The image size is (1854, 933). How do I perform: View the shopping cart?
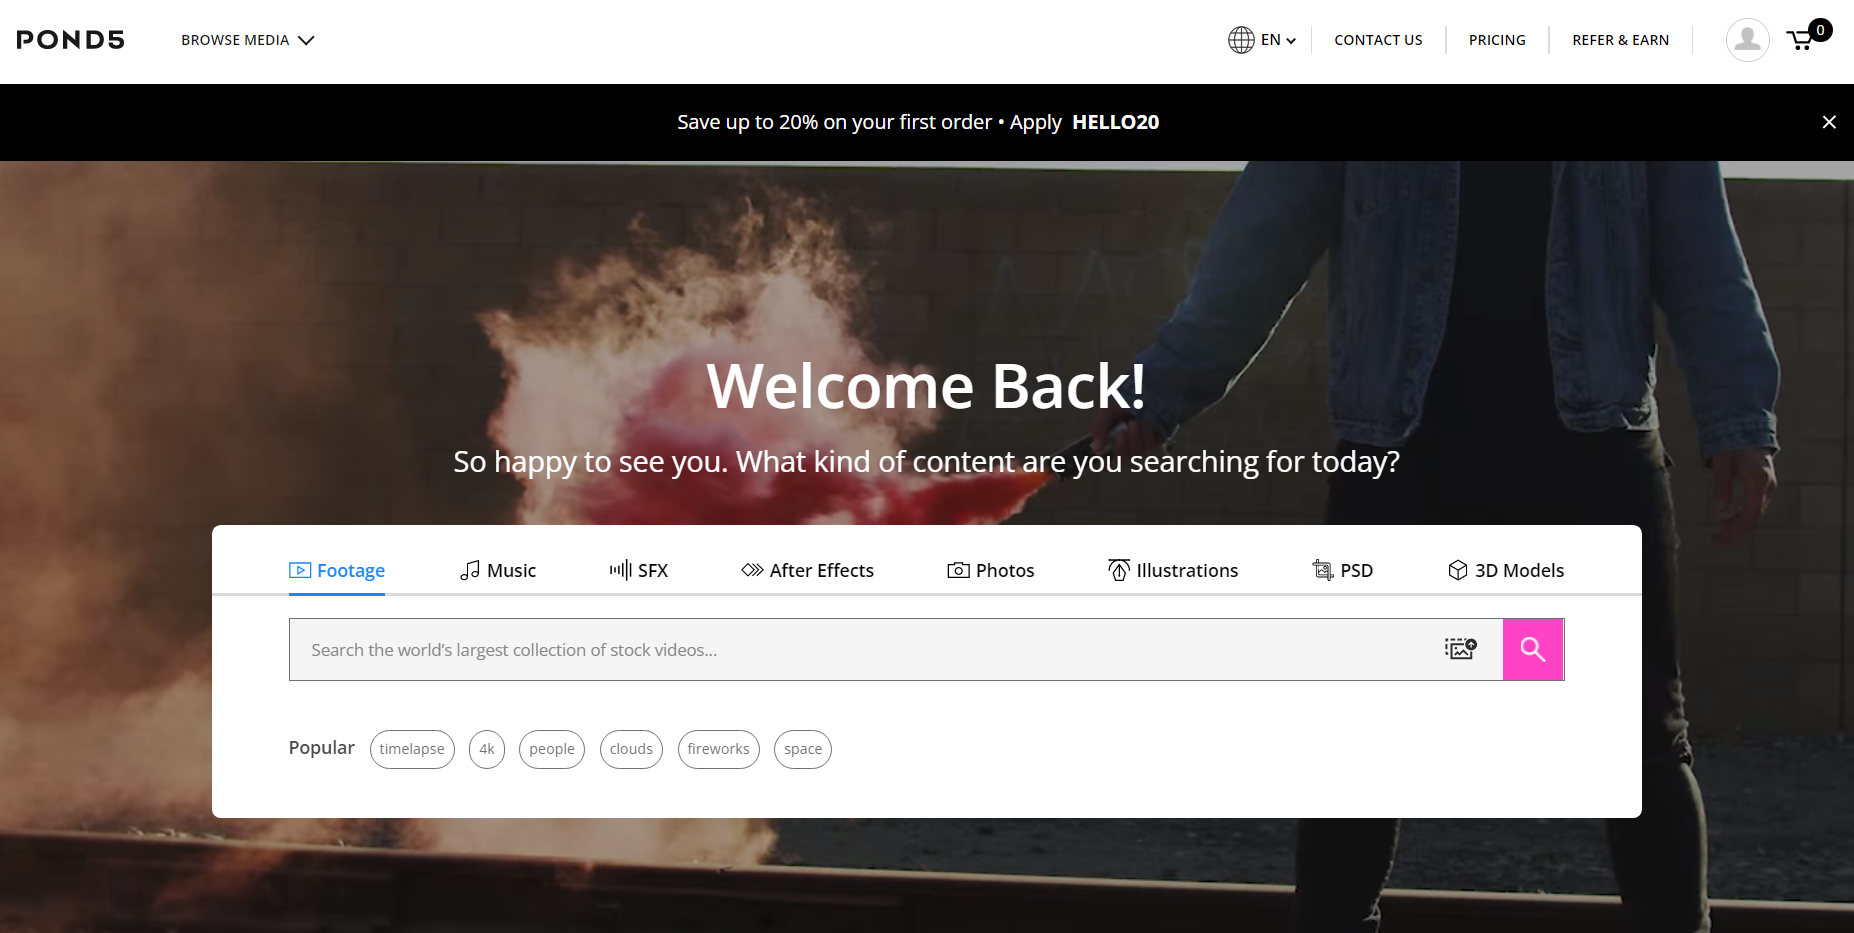tap(1807, 37)
